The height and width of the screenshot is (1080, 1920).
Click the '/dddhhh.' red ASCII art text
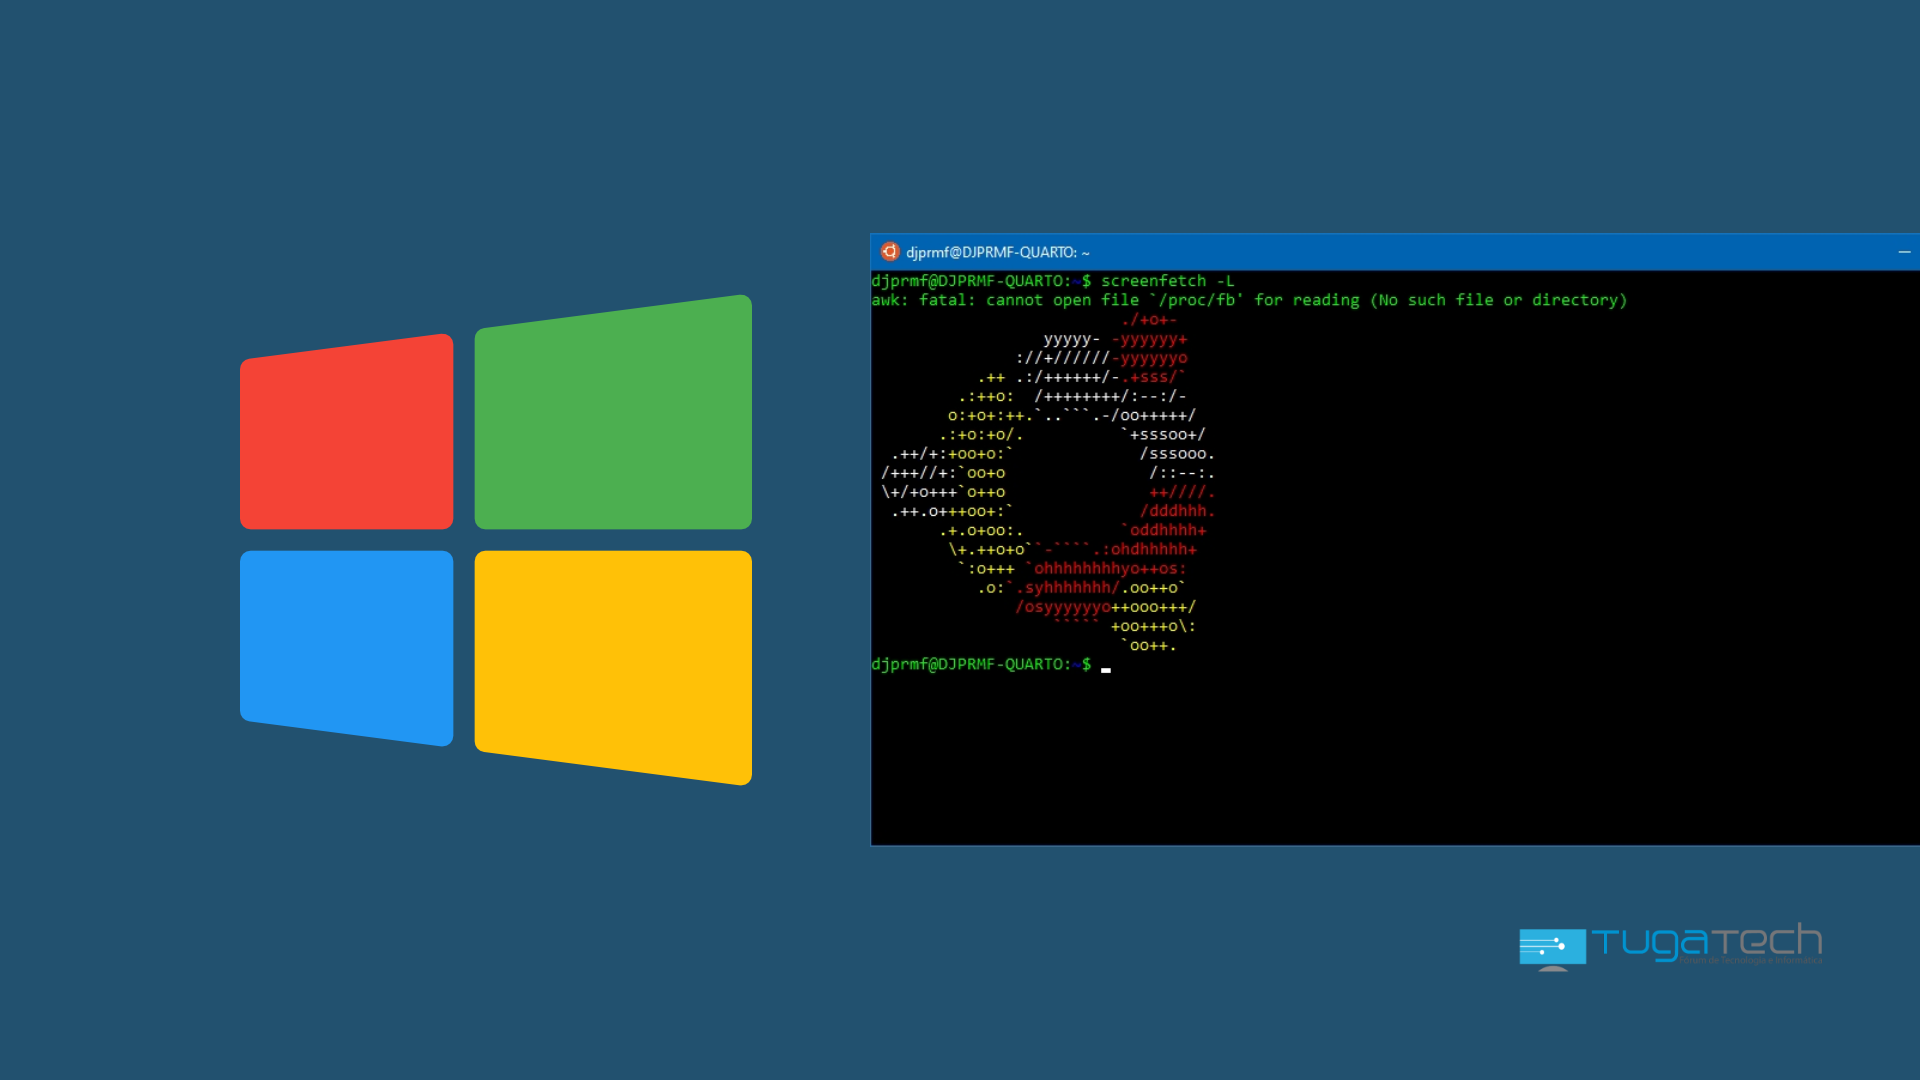point(1177,511)
